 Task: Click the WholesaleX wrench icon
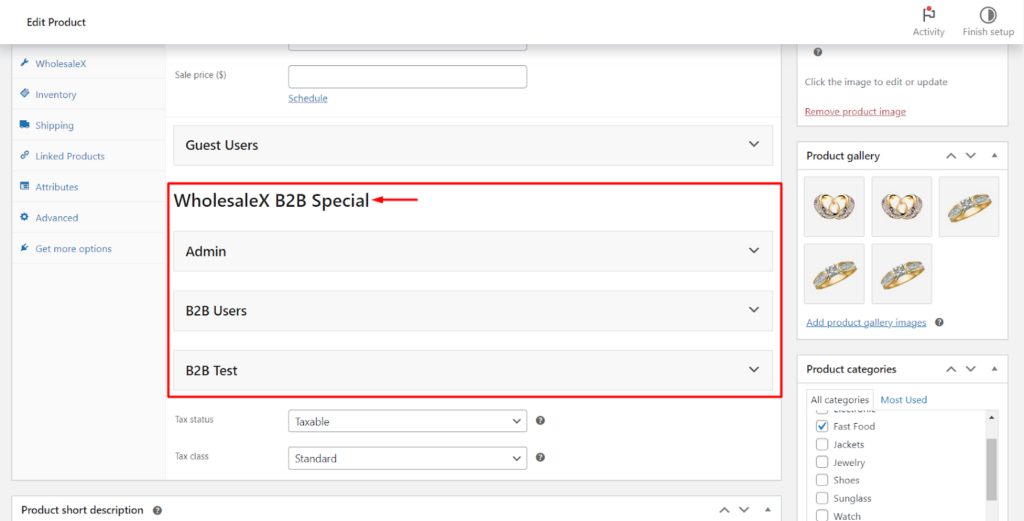25,63
